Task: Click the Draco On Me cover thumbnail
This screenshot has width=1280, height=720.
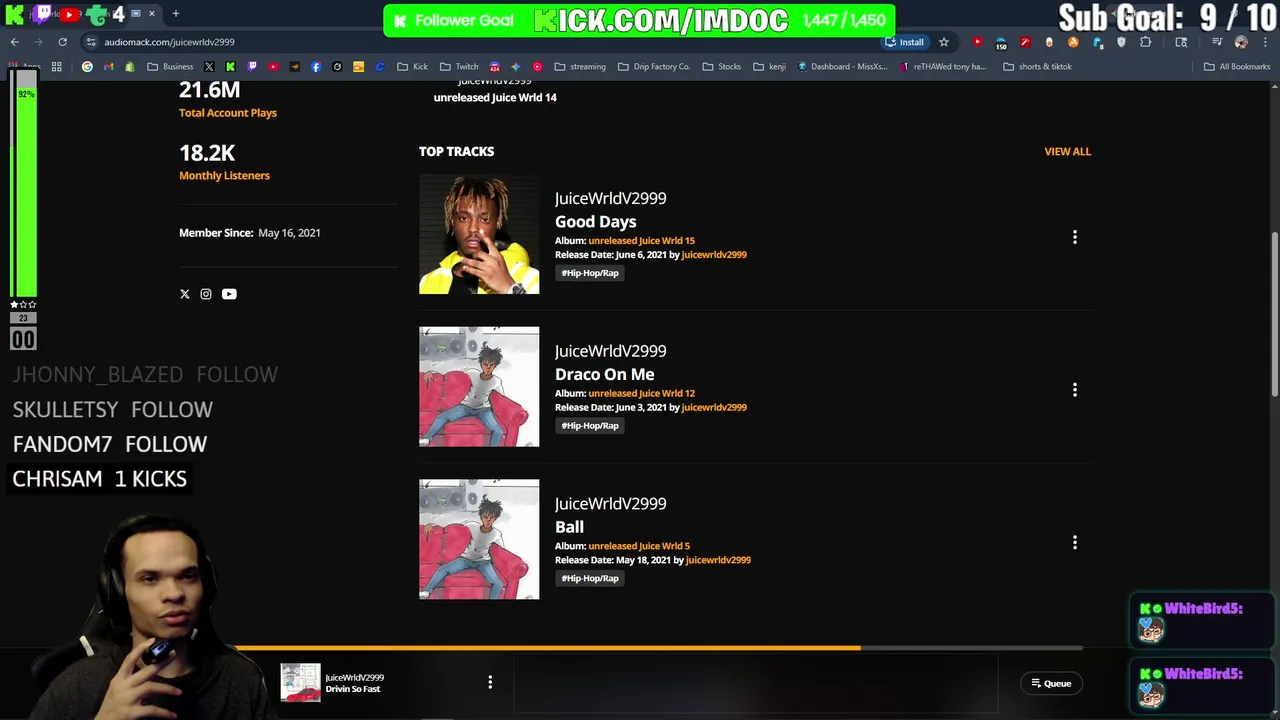Action: click(x=479, y=387)
